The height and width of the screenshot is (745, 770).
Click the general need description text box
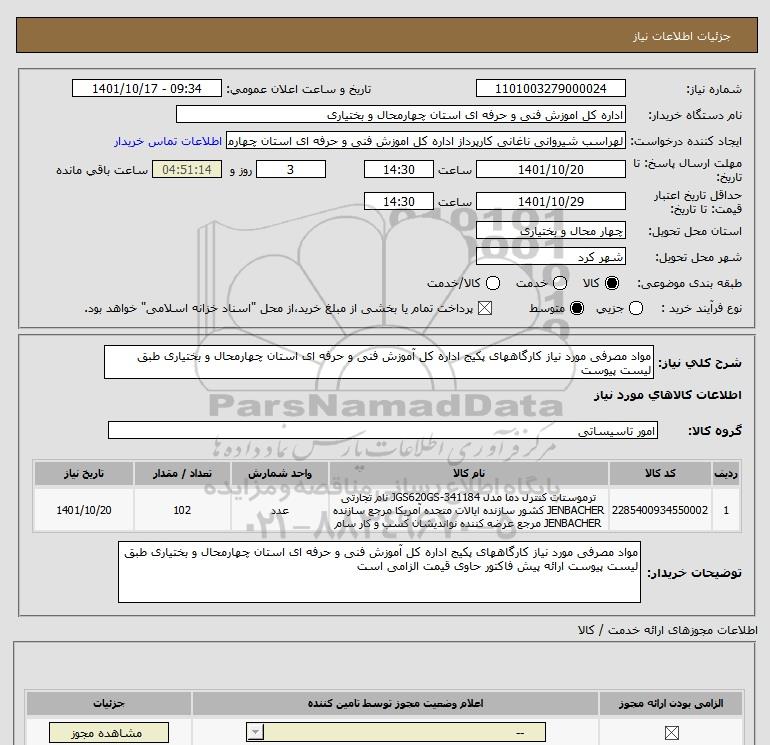[379, 362]
